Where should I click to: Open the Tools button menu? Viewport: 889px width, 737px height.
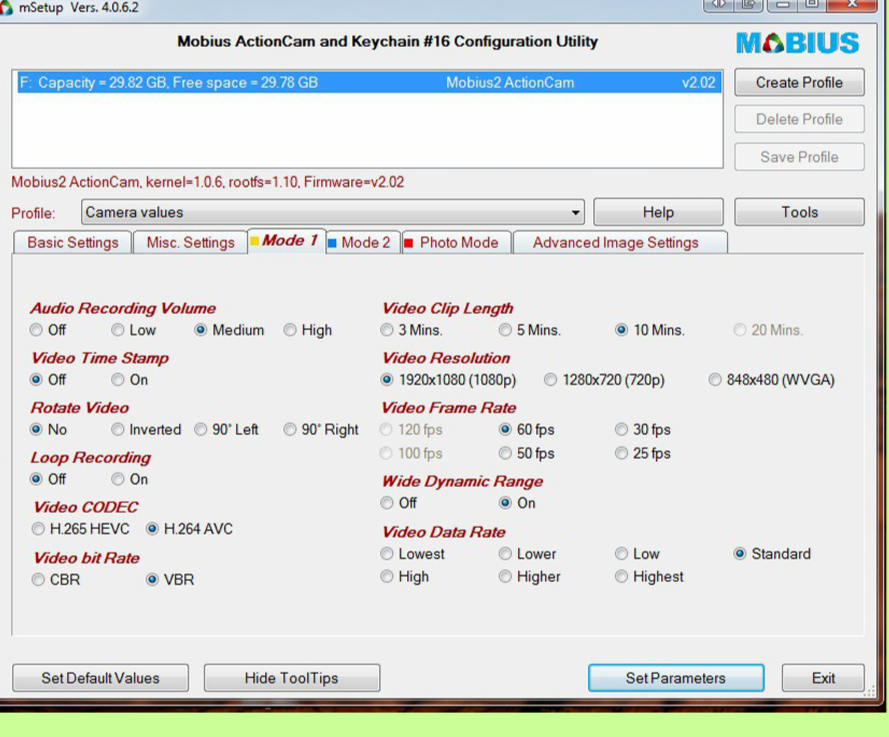pos(799,212)
